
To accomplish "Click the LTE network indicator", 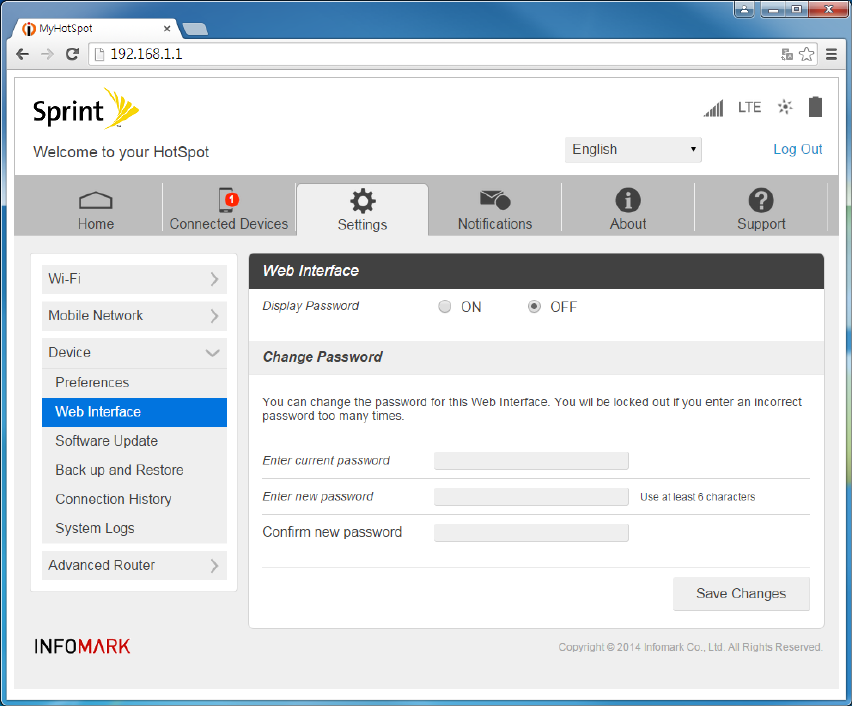I will (749, 108).
